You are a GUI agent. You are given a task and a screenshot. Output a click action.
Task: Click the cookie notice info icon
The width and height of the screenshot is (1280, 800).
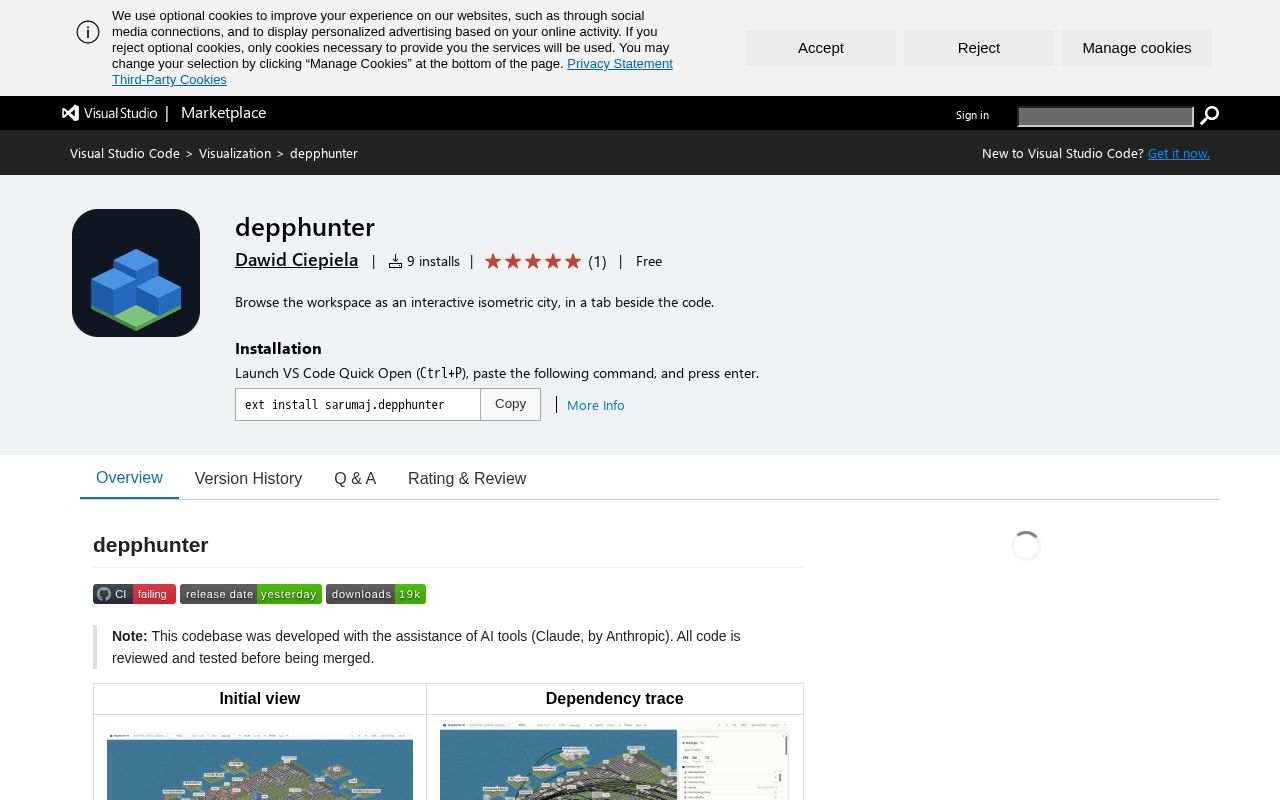click(x=88, y=32)
